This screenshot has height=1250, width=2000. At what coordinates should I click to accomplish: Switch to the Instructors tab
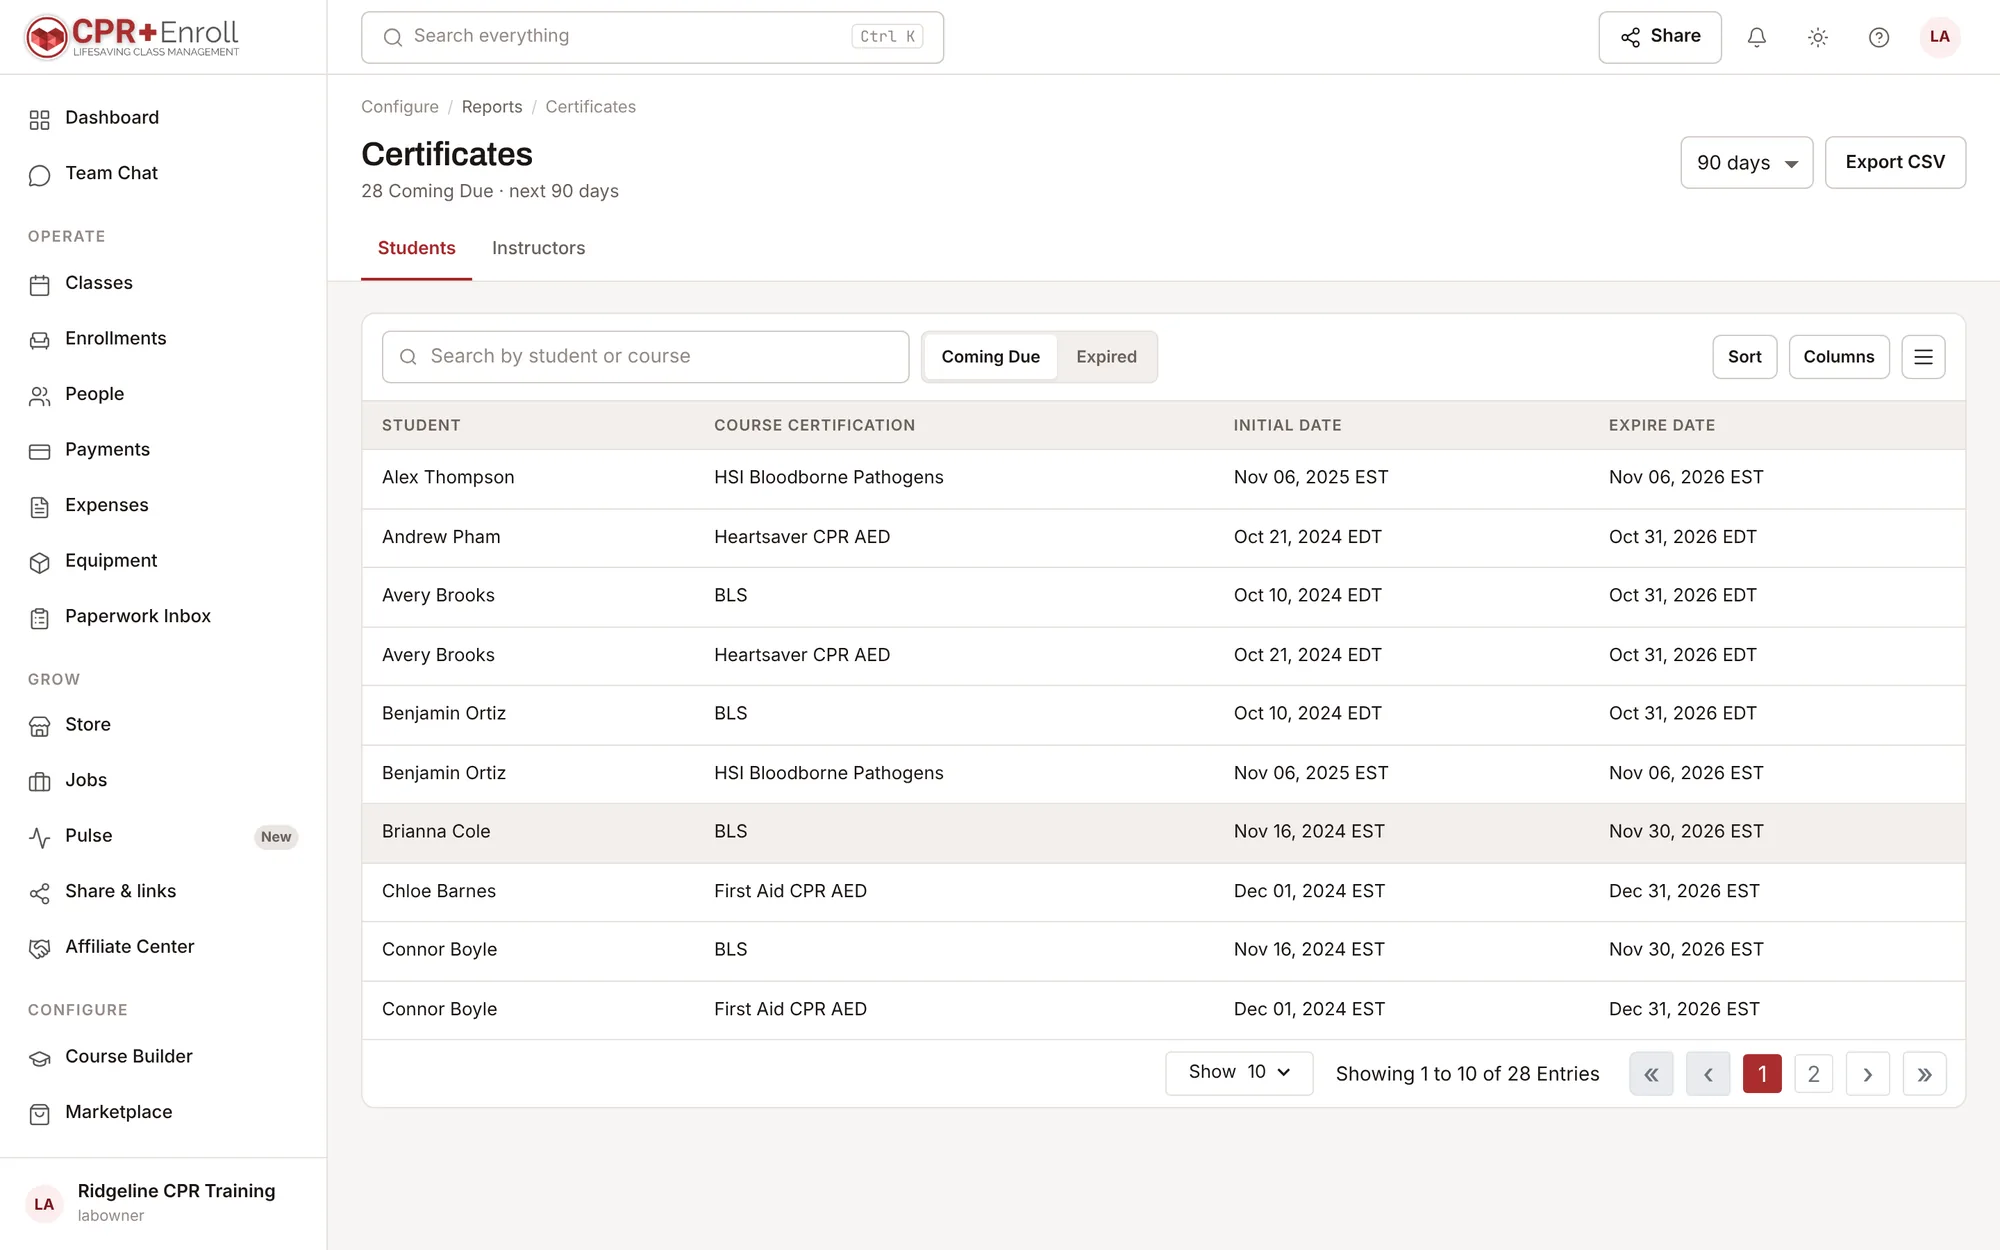point(538,249)
